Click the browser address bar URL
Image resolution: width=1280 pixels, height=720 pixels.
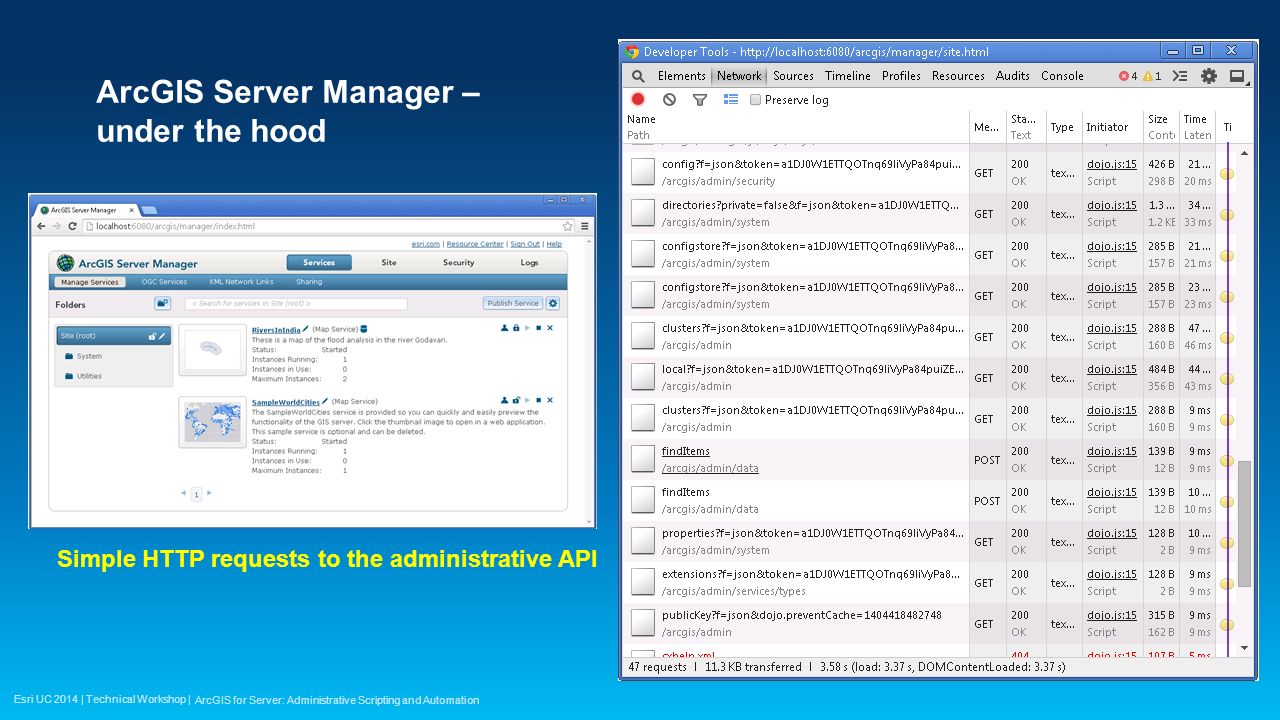[175, 226]
